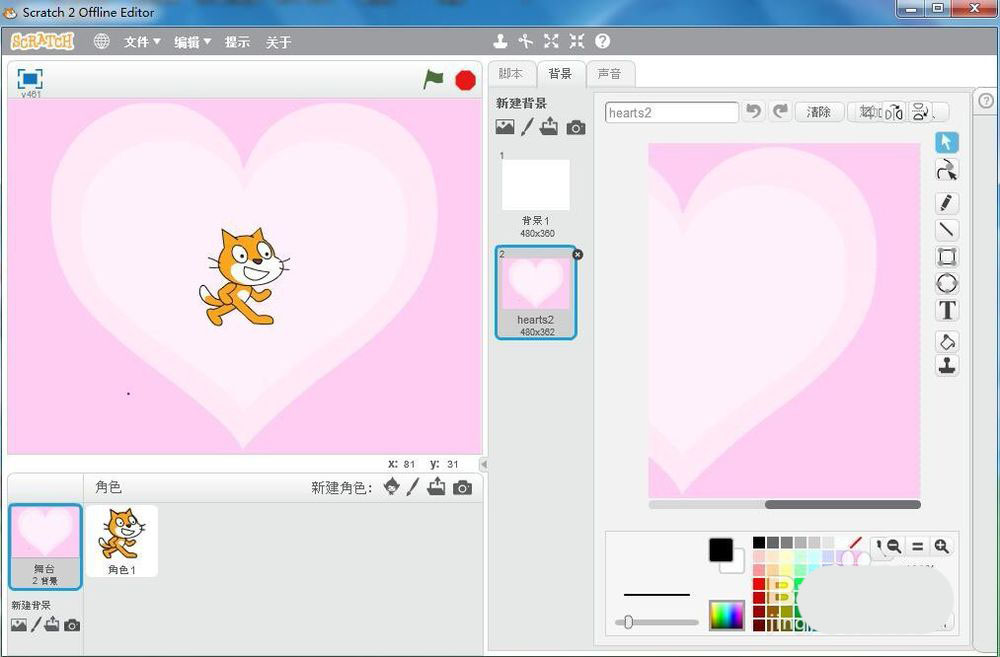1000x657 pixels.
Task: Collapse the stage with the small triangle
Action: (x=483, y=464)
